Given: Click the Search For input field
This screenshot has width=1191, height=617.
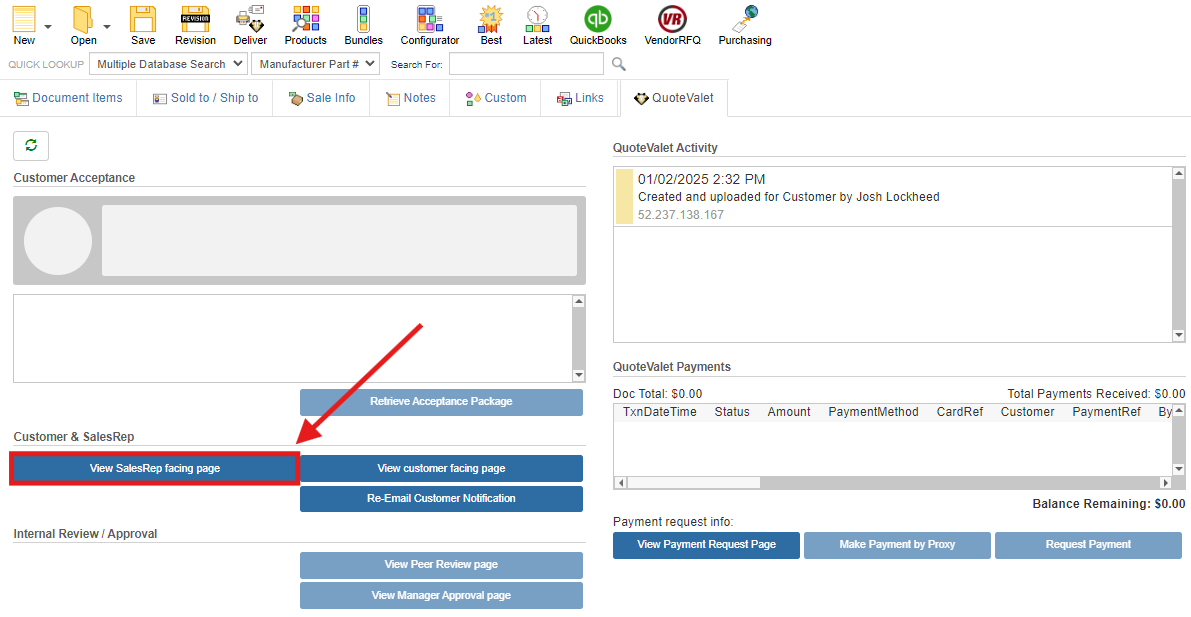Looking at the screenshot, I should pos(526,64).
